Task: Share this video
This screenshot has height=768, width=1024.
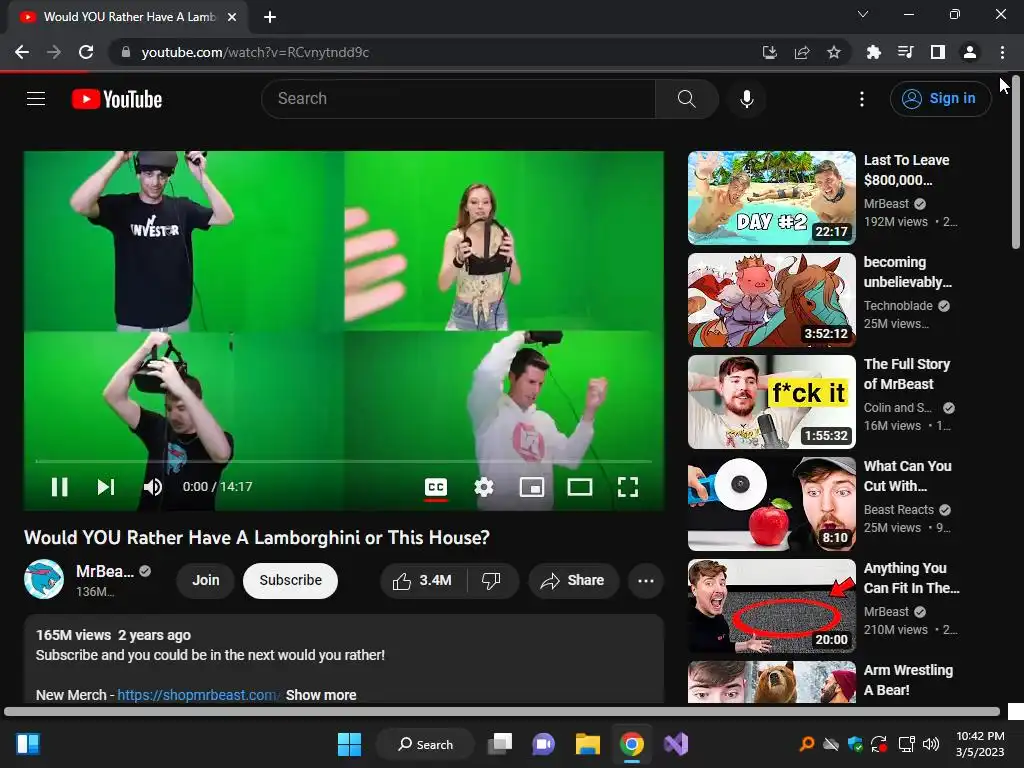Action: pos(573,580)
